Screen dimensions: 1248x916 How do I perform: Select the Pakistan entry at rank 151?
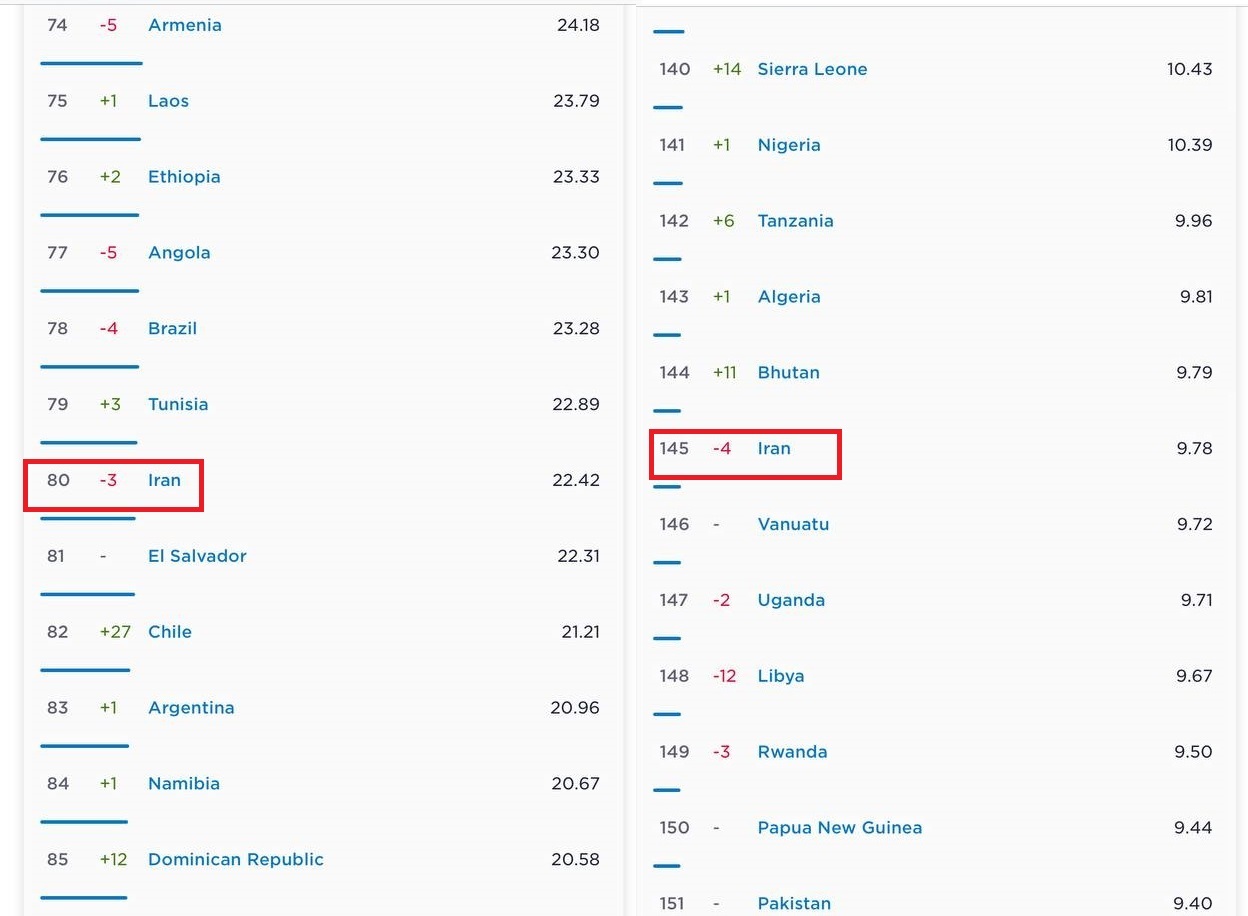[x=794, y=904]
